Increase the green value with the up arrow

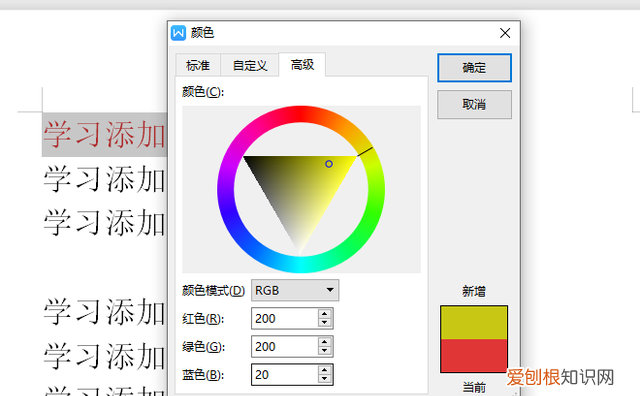point(325,342)
